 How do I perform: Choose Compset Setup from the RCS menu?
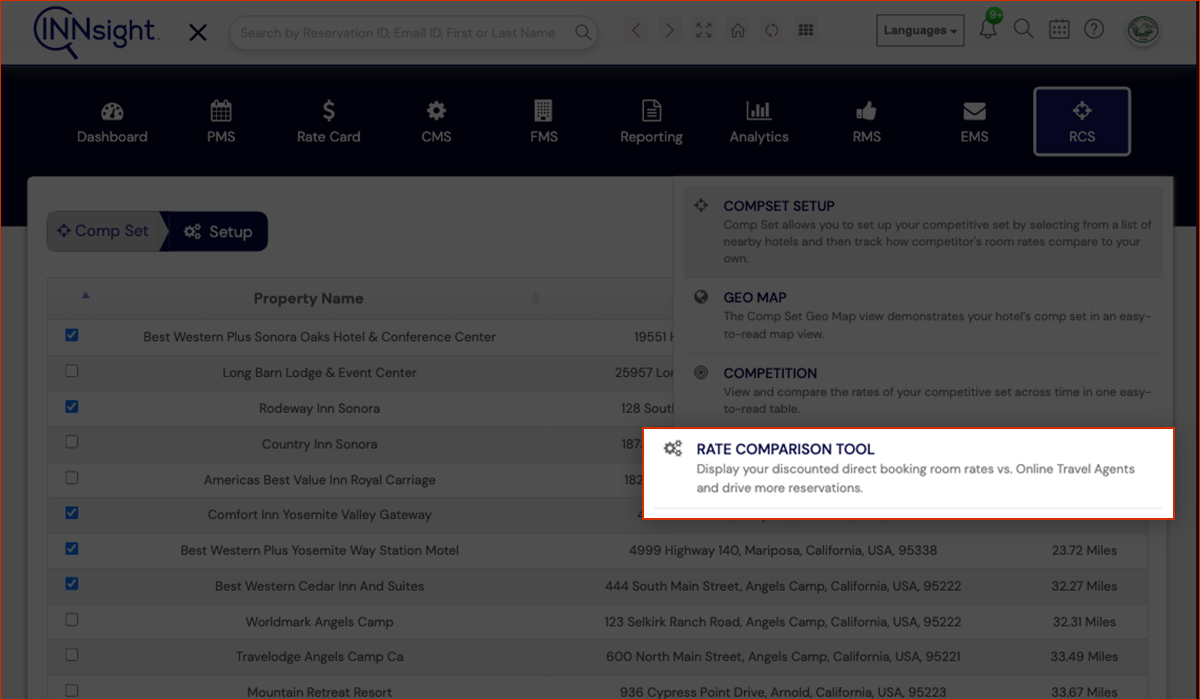923,231
